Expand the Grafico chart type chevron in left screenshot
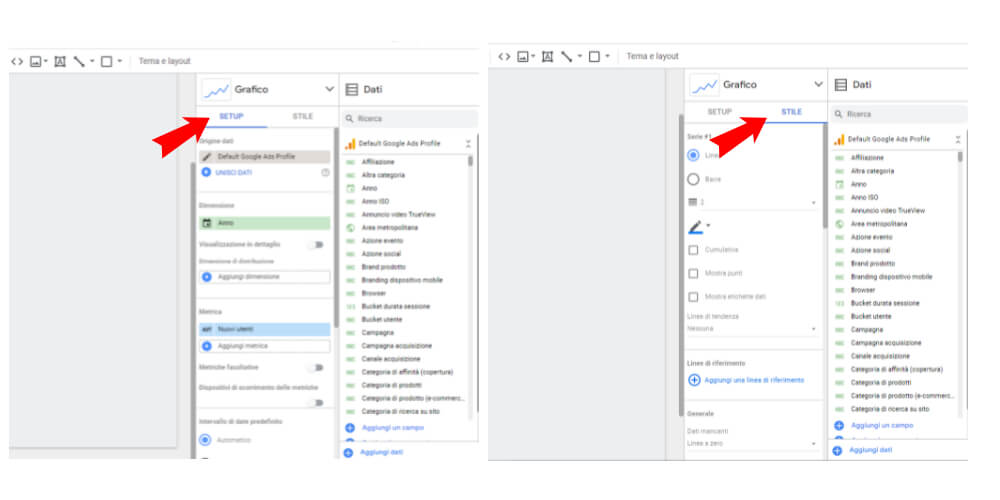This screenshot has height=500, width=1000. click(329, 90)
